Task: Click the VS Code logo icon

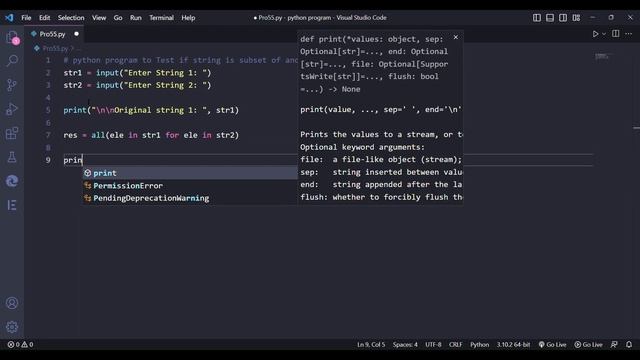Action: click(x=9, y=18)
